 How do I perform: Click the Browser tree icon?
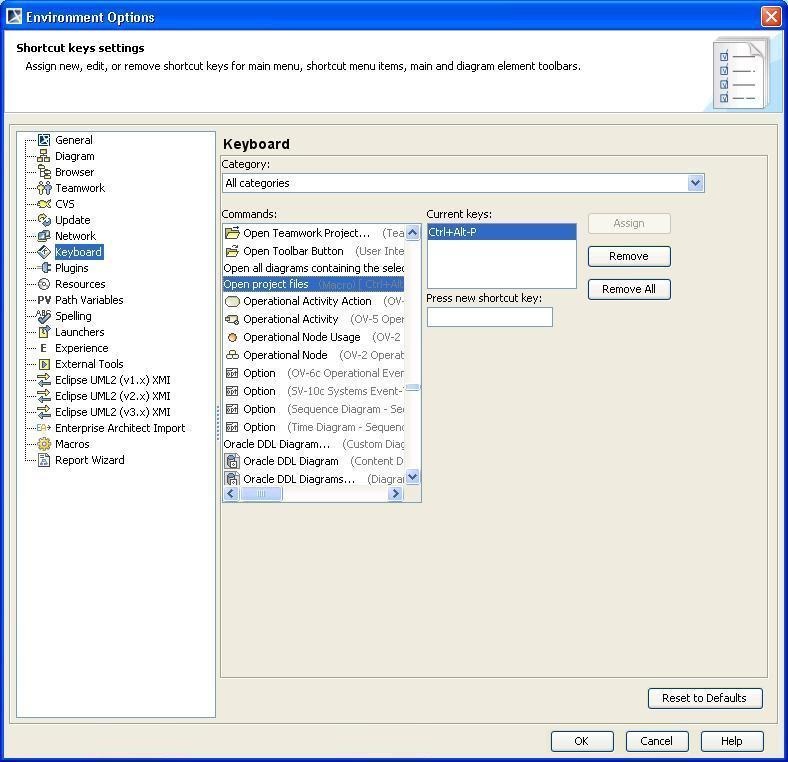(44, 172)
